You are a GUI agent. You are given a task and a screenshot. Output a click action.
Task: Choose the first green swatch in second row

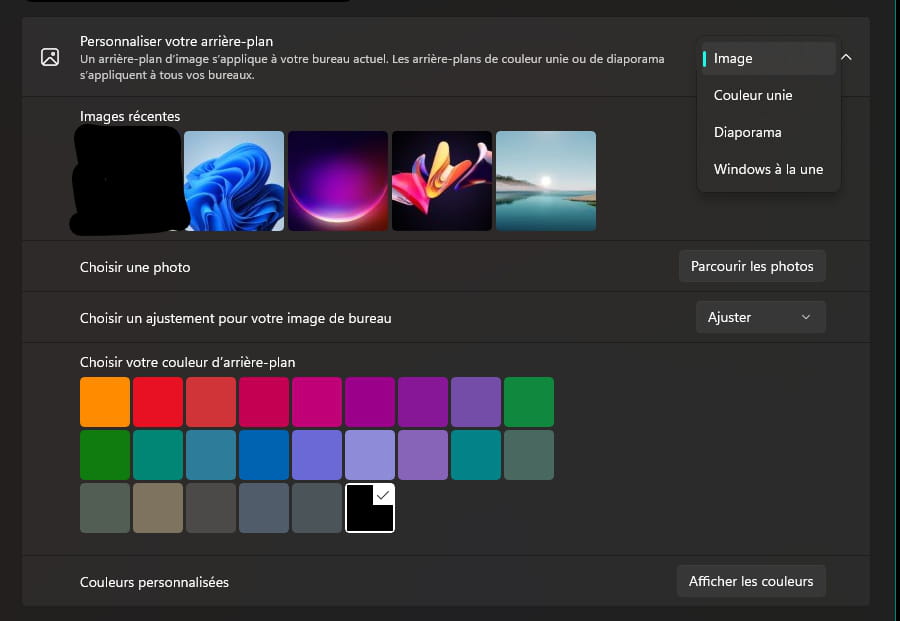pyautogui.click(x=105, y=455)
